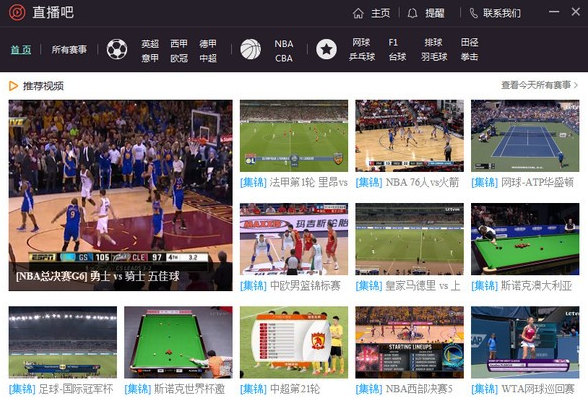Screen dimensions: 588x403
Task: Open the 网球 category
Action: pyautogui.click(x=361, y=42)
